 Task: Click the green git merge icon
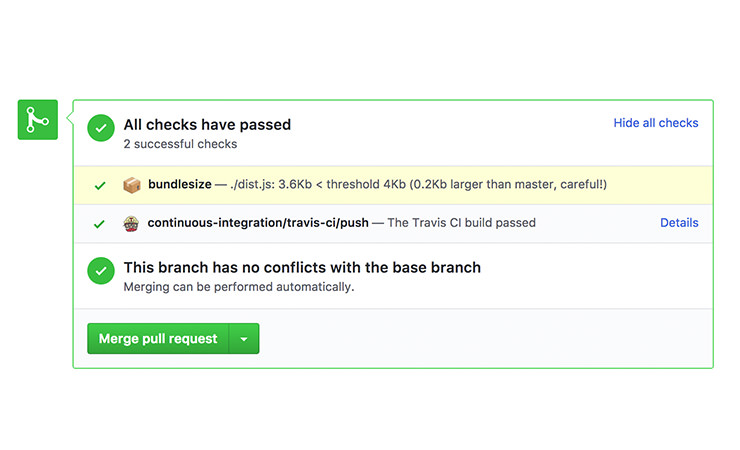coord(38,121)
